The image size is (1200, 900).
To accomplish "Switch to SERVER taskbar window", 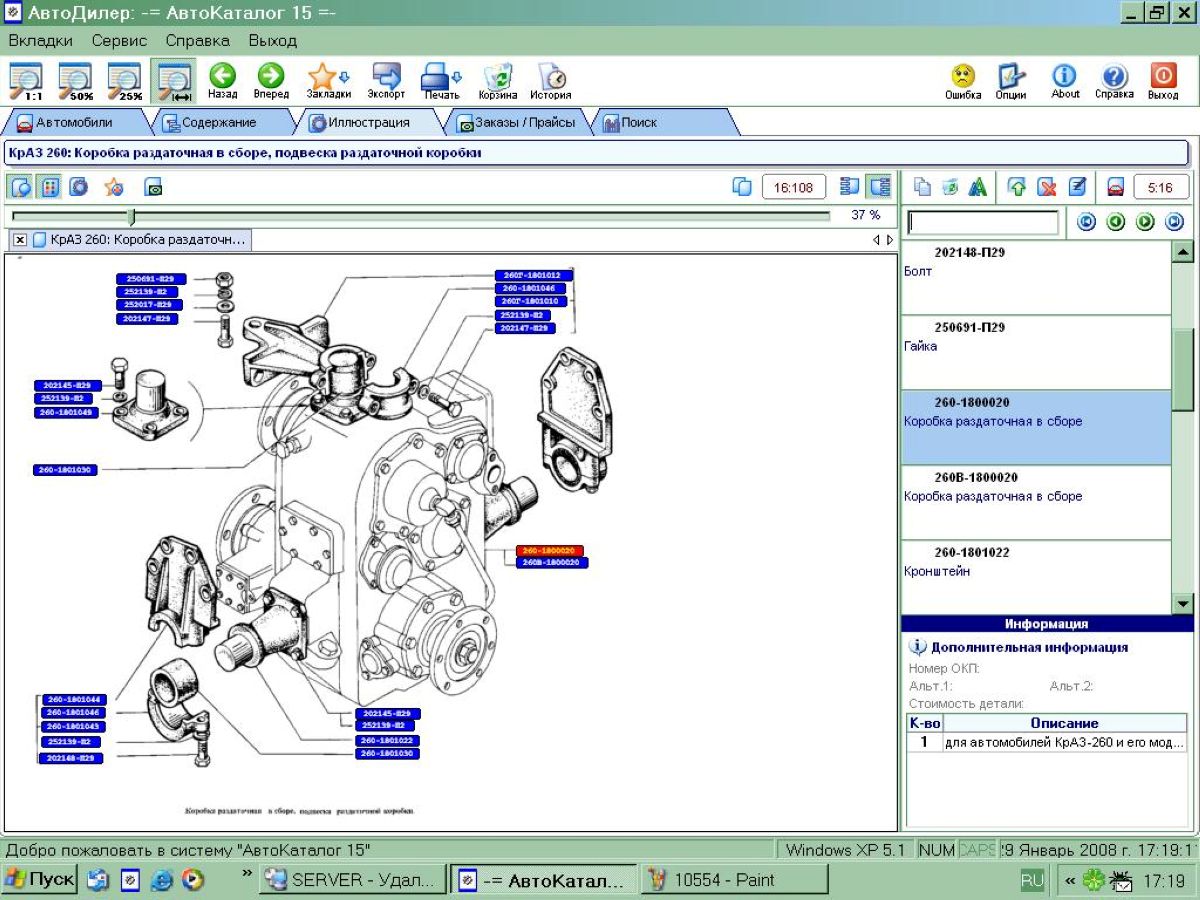I will pyautogui.click(x=352, y=880).
